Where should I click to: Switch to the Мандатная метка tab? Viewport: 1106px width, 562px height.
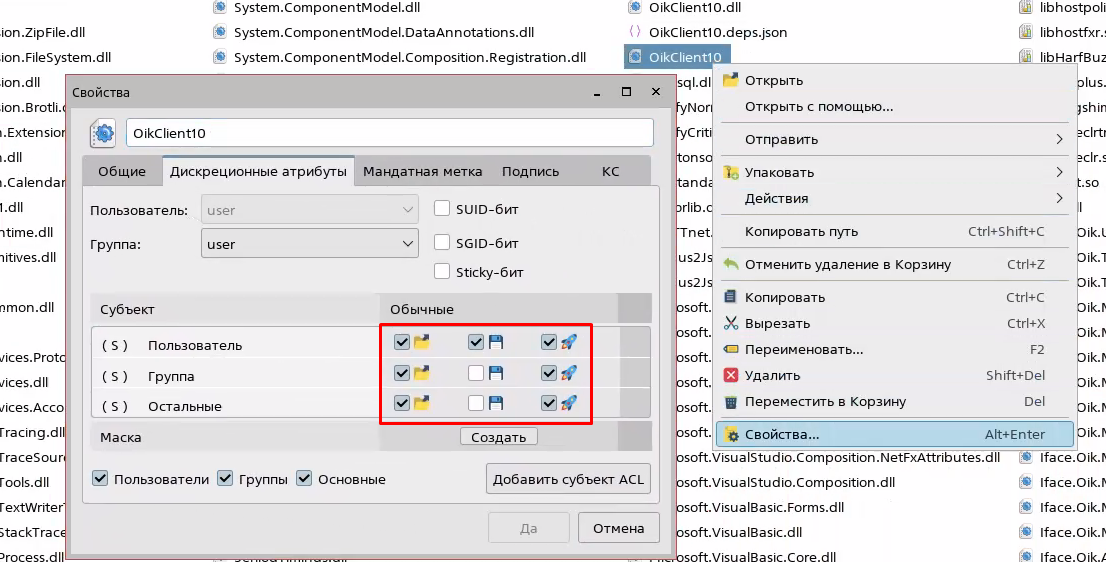[x=422, y=171]
